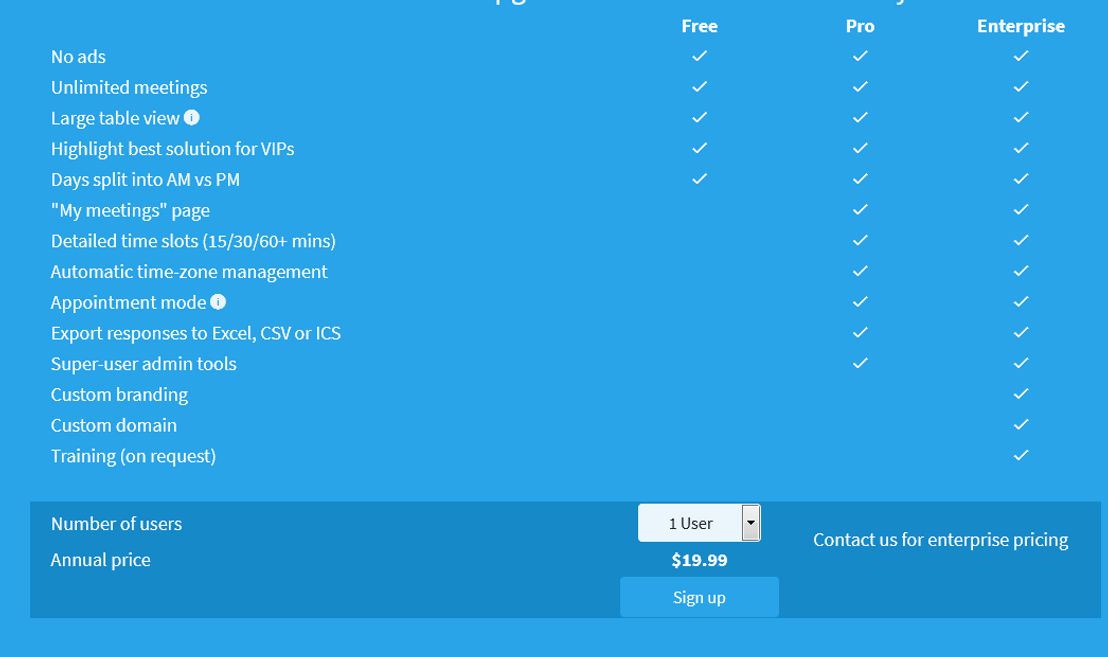Image resolution: width=1108 pixels, height=657 pixels.
Task: Click Enterprise checkmark for Custom domain
Action: pyautogui.click(x=1020, y=425)
